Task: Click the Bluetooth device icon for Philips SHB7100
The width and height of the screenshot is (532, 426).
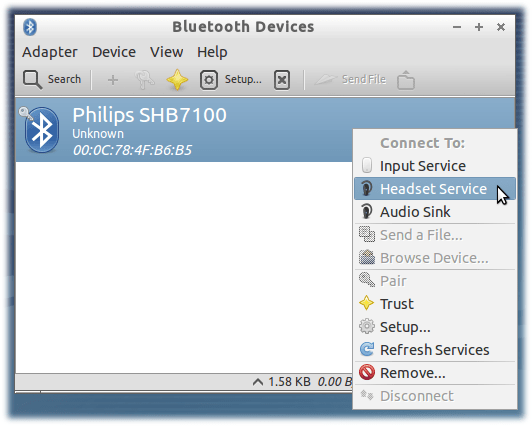Action: (41, 130)
